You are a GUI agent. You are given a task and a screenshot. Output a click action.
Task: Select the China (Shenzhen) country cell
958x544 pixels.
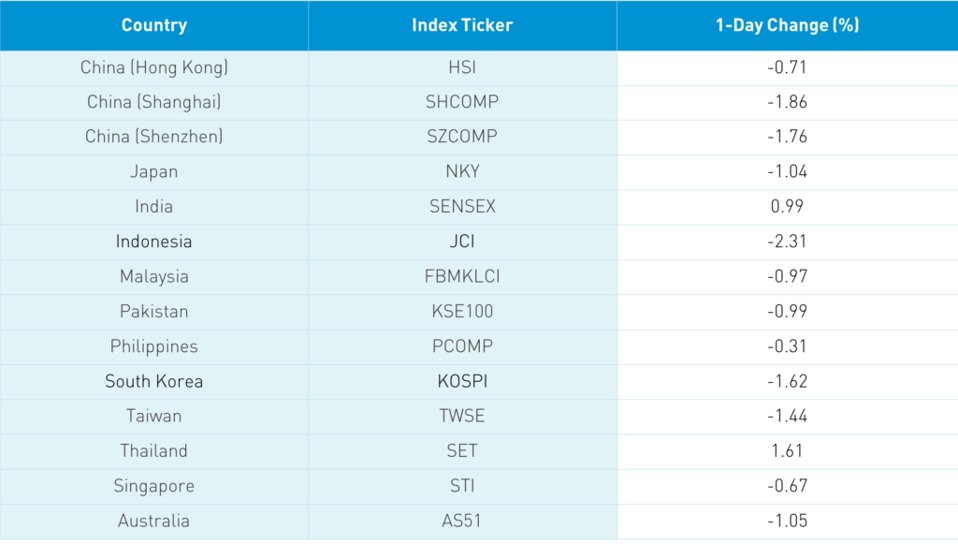(154, 137)
